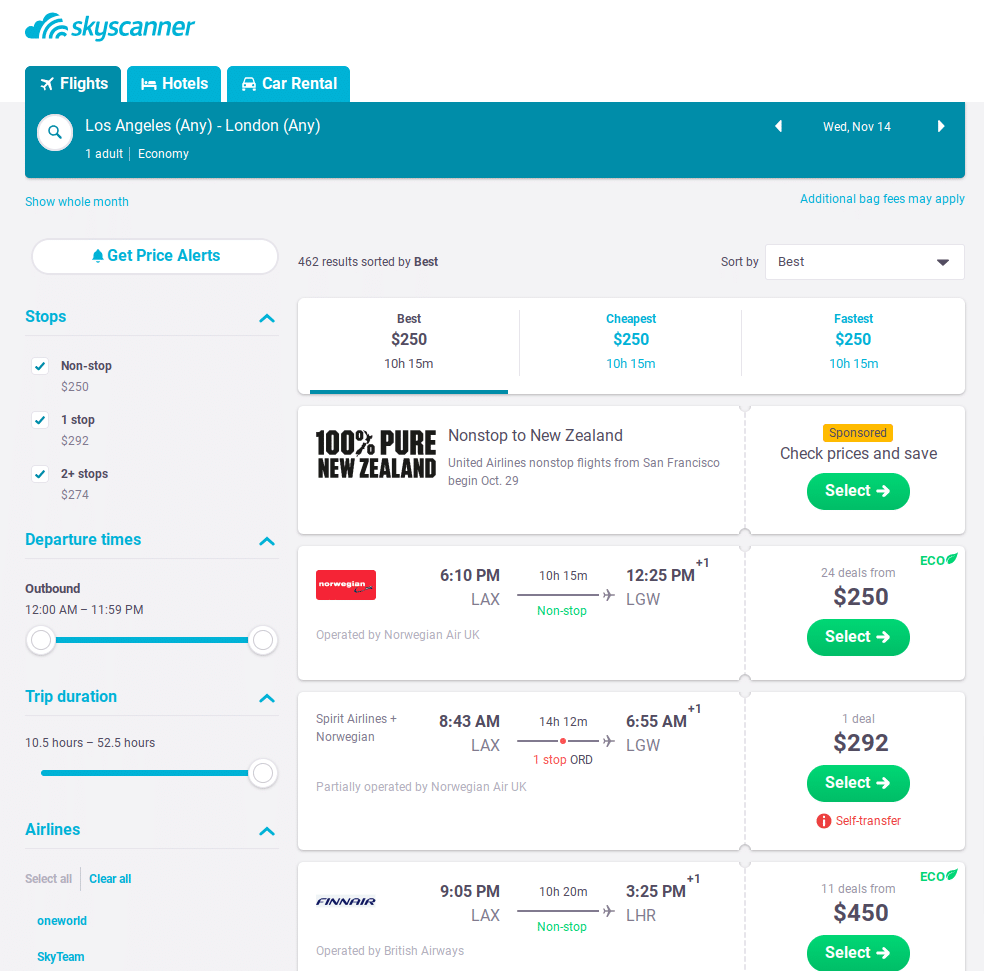
Task: Collapse the Departure times section
Action: click(x=267, y=541)
